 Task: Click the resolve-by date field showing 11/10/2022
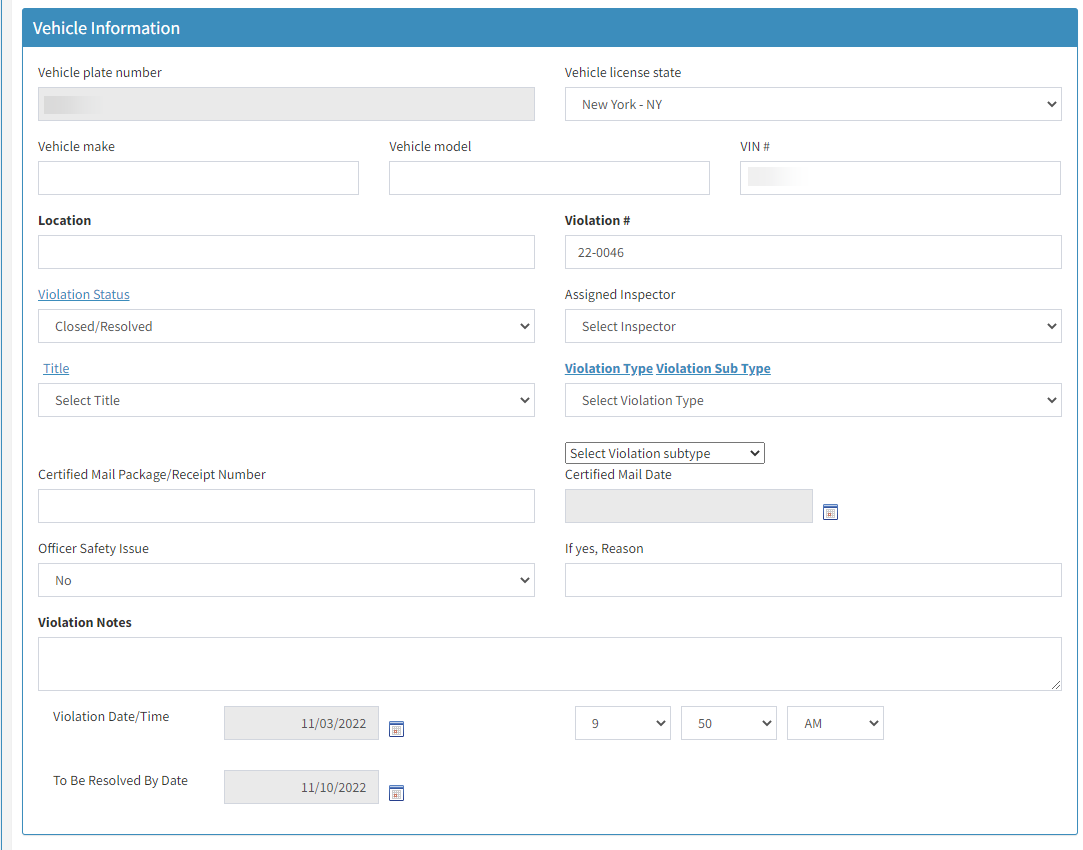click(x=301, y=787)
